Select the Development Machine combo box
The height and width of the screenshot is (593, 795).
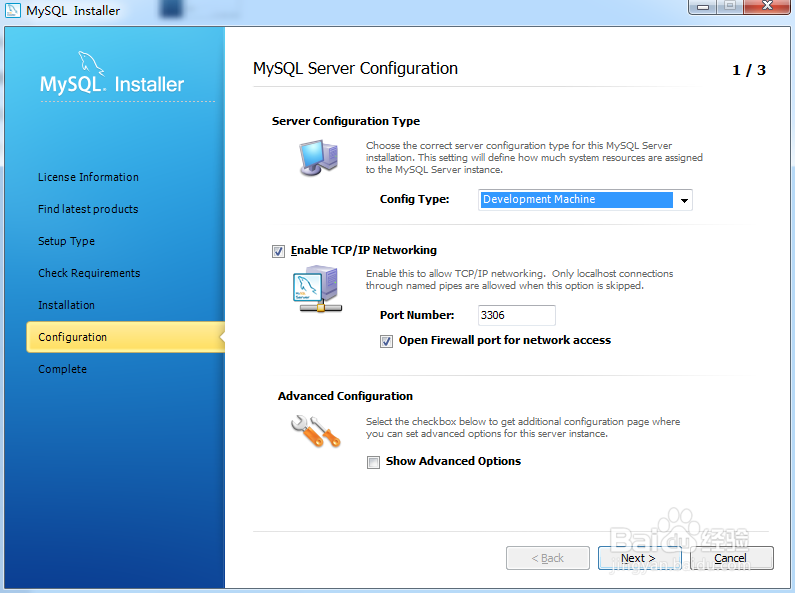click(x=585, y=200)
